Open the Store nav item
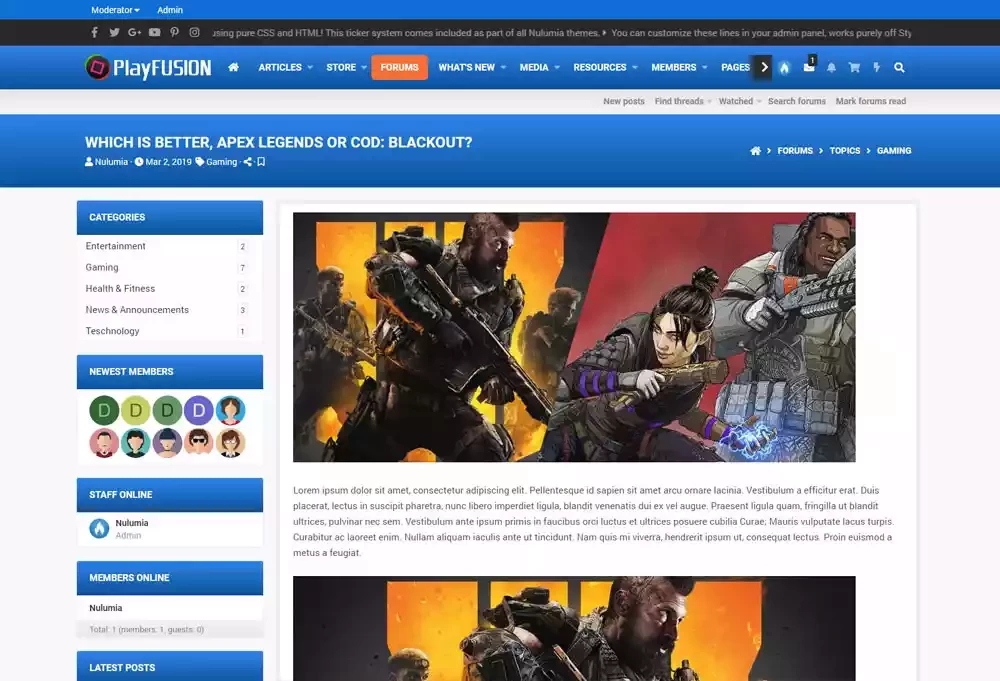 [341, 67]
